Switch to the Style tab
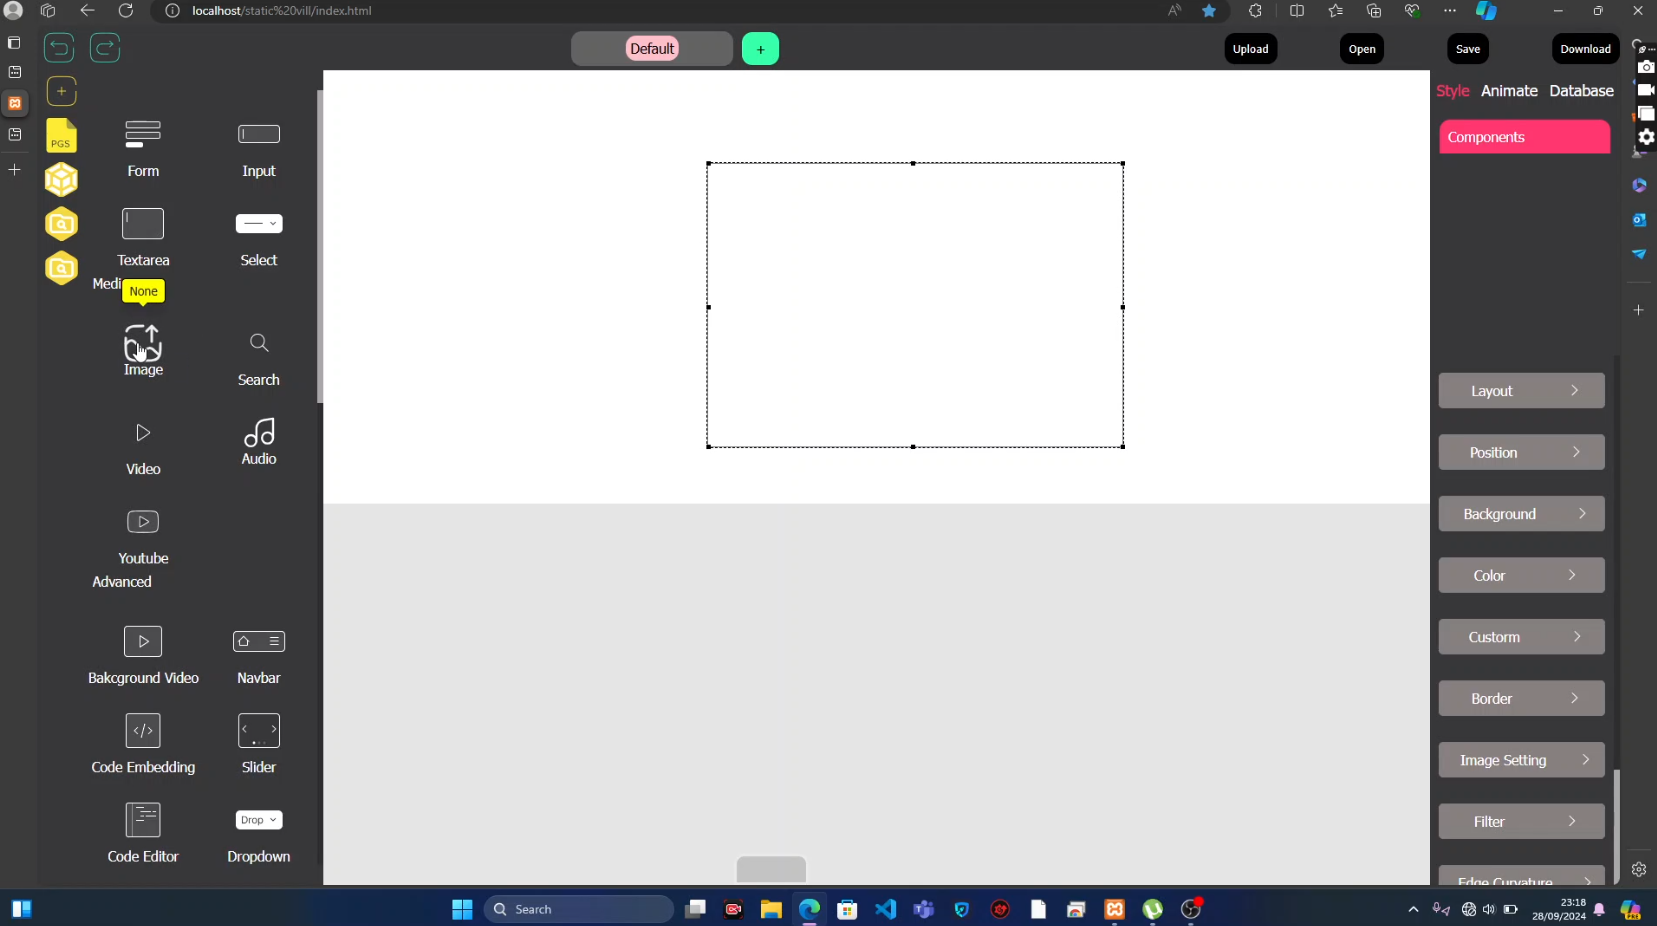Image resolution: width=1657 pixels, height=926 pixels. point(1452,91)
